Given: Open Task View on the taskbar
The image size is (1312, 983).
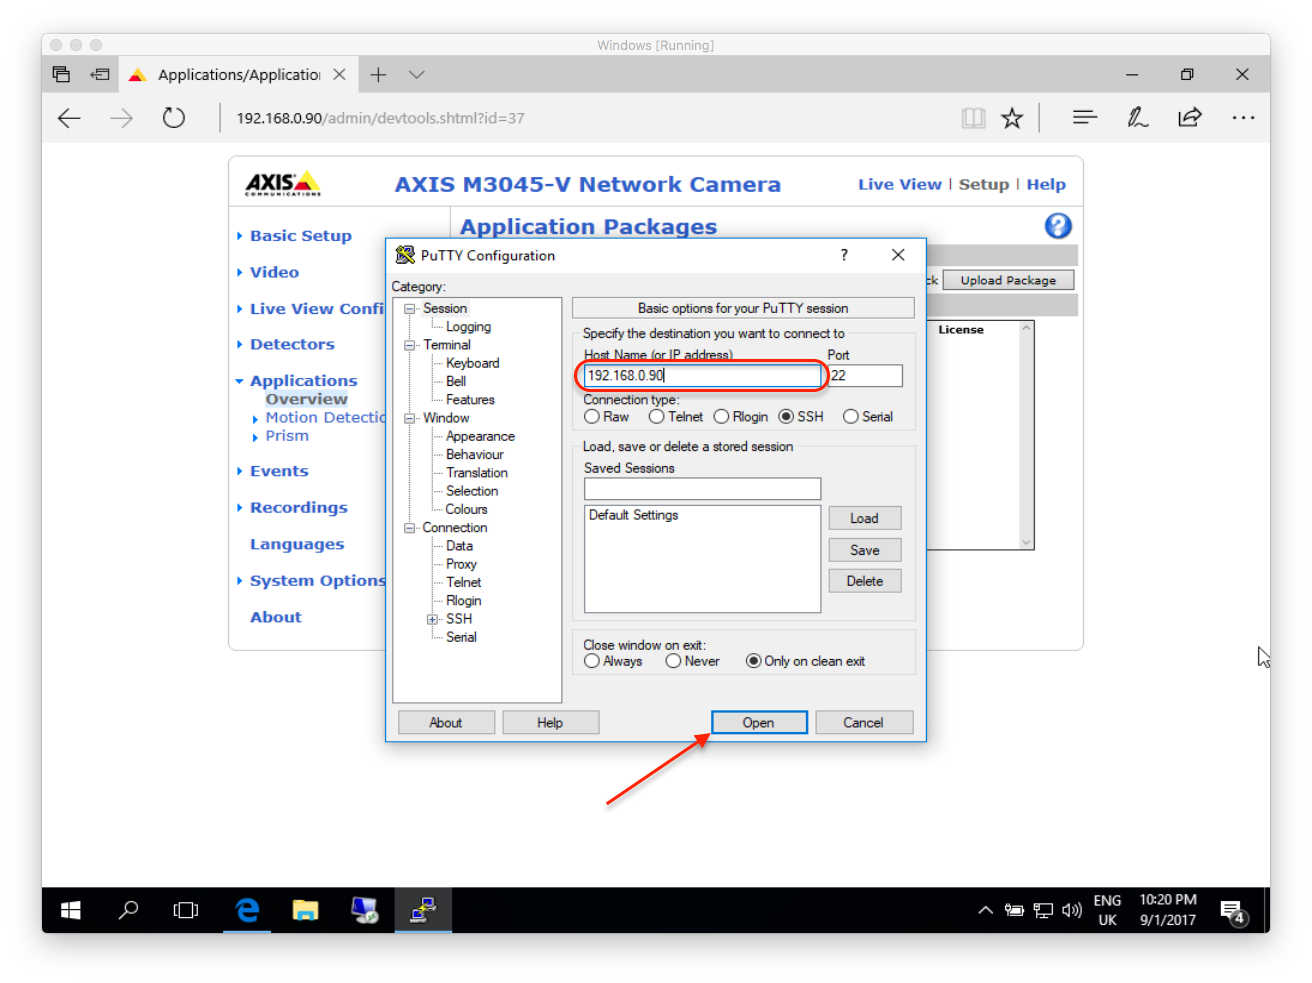Looking at the screenshot, I should [x=186, y=910].
